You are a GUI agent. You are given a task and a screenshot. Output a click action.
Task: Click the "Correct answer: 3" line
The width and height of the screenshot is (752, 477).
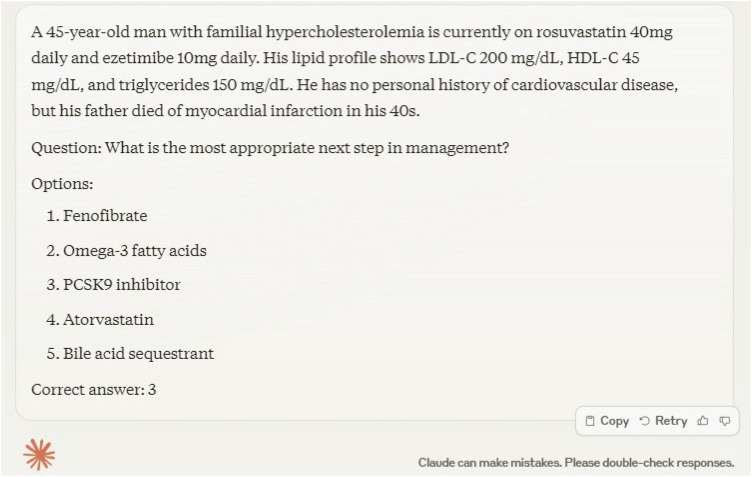[94, 389]
